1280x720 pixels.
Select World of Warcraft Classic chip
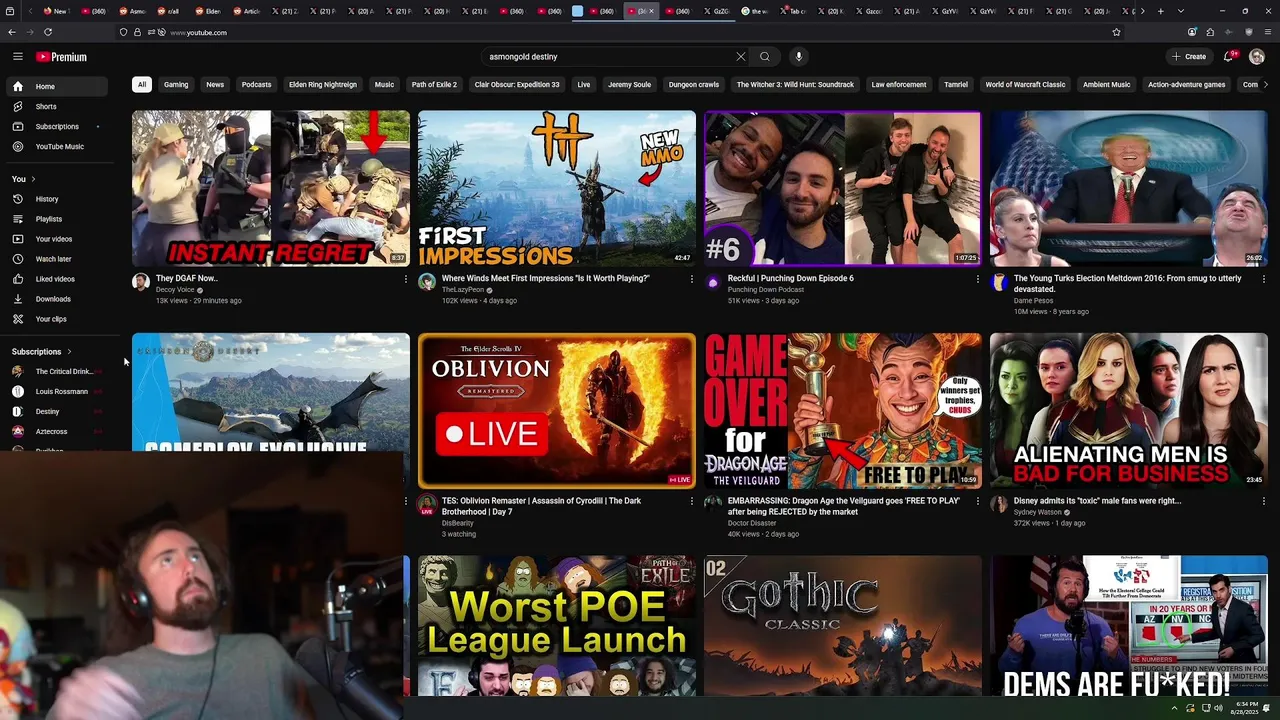point(1025,85)
